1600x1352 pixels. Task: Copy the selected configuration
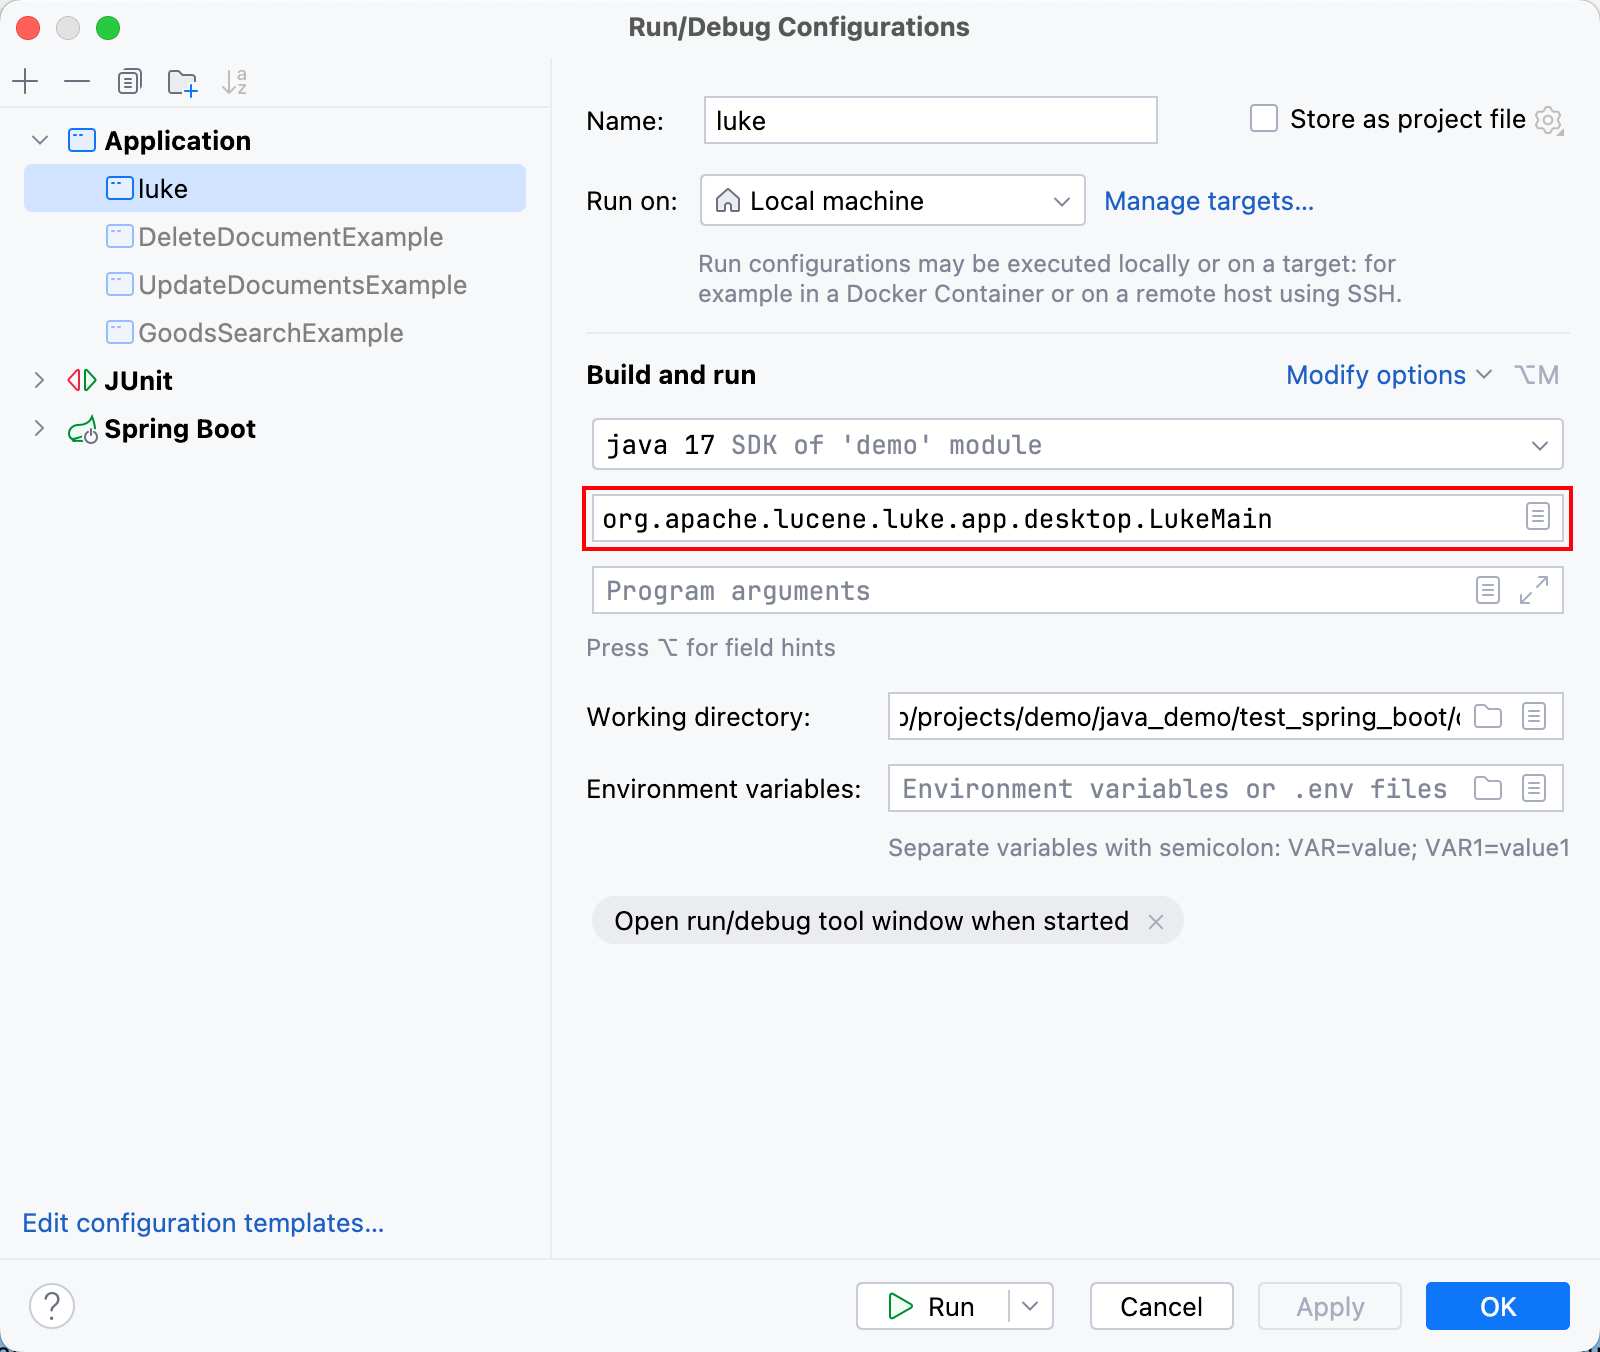(129, 81)
